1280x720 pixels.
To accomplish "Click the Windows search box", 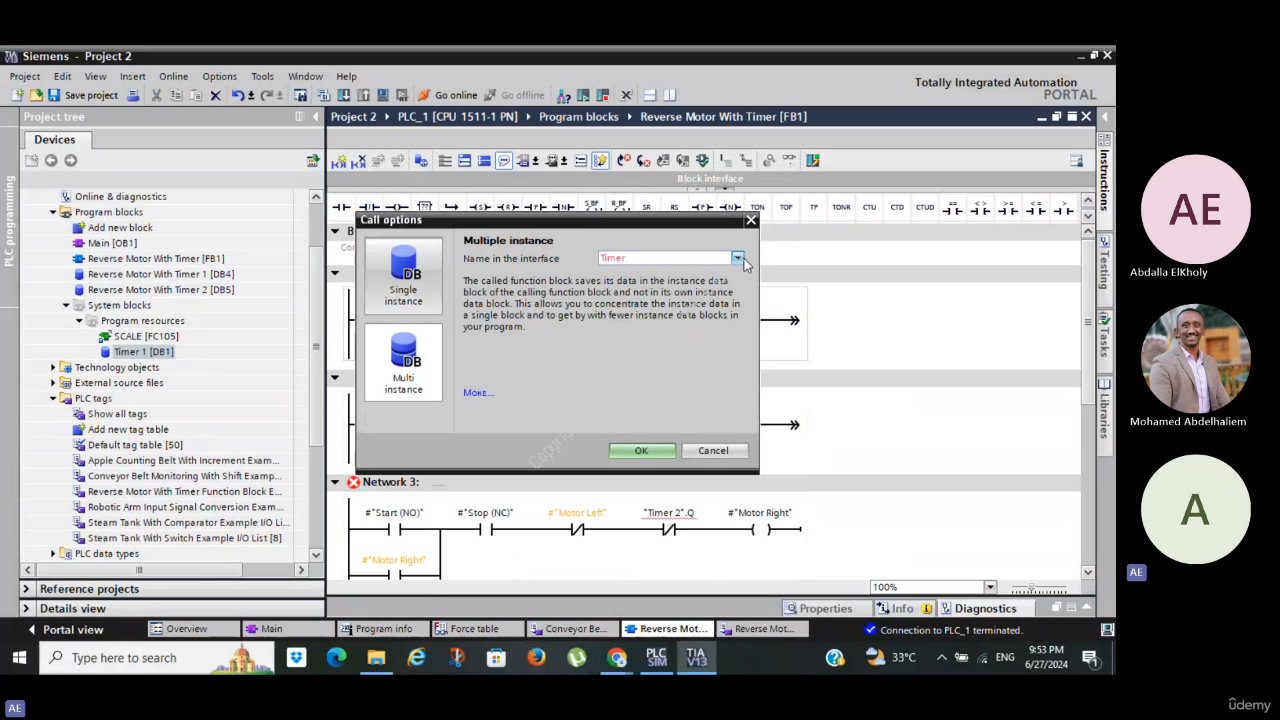I will tap(158, 657).
